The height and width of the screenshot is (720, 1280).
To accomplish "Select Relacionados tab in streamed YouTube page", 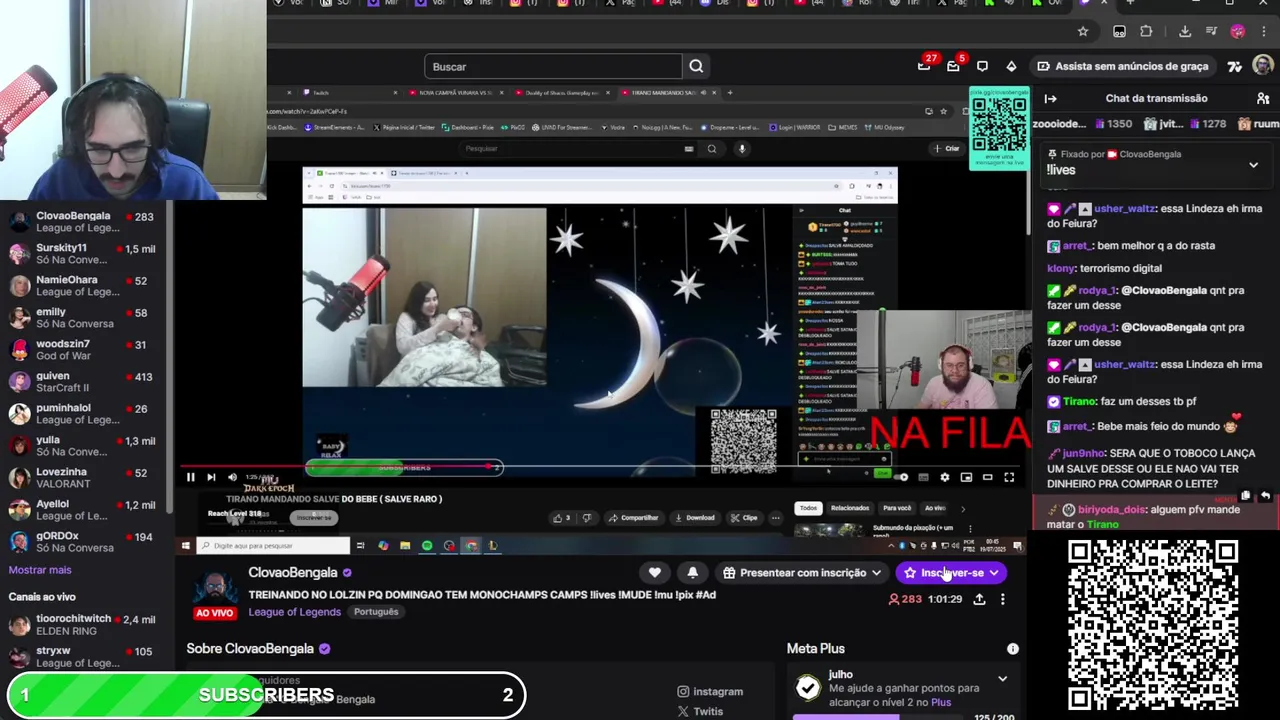I will tap(850, 508).
